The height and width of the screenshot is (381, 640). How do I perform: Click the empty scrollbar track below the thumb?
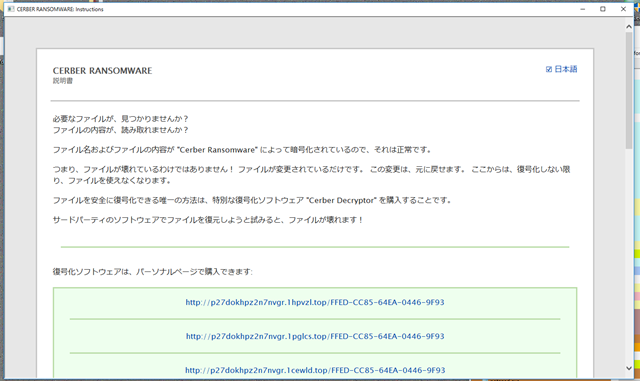coord(629,256)
